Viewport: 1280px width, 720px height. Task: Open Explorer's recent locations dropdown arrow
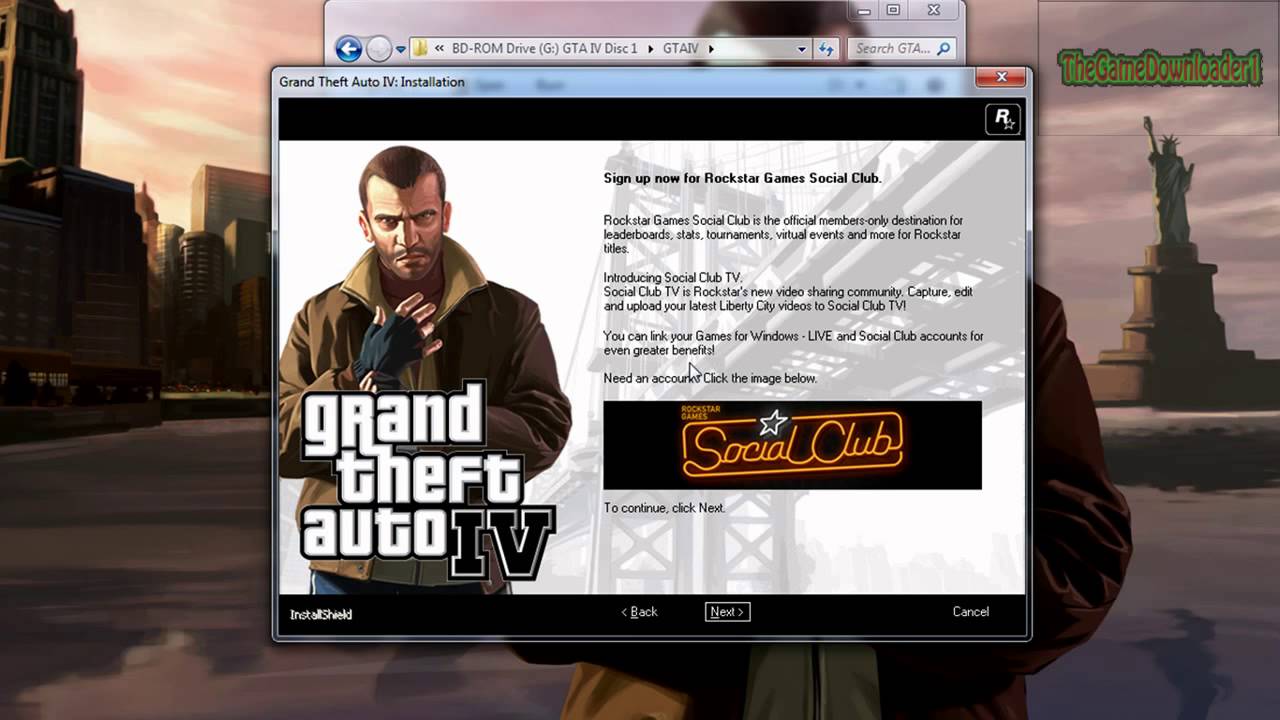400,49
